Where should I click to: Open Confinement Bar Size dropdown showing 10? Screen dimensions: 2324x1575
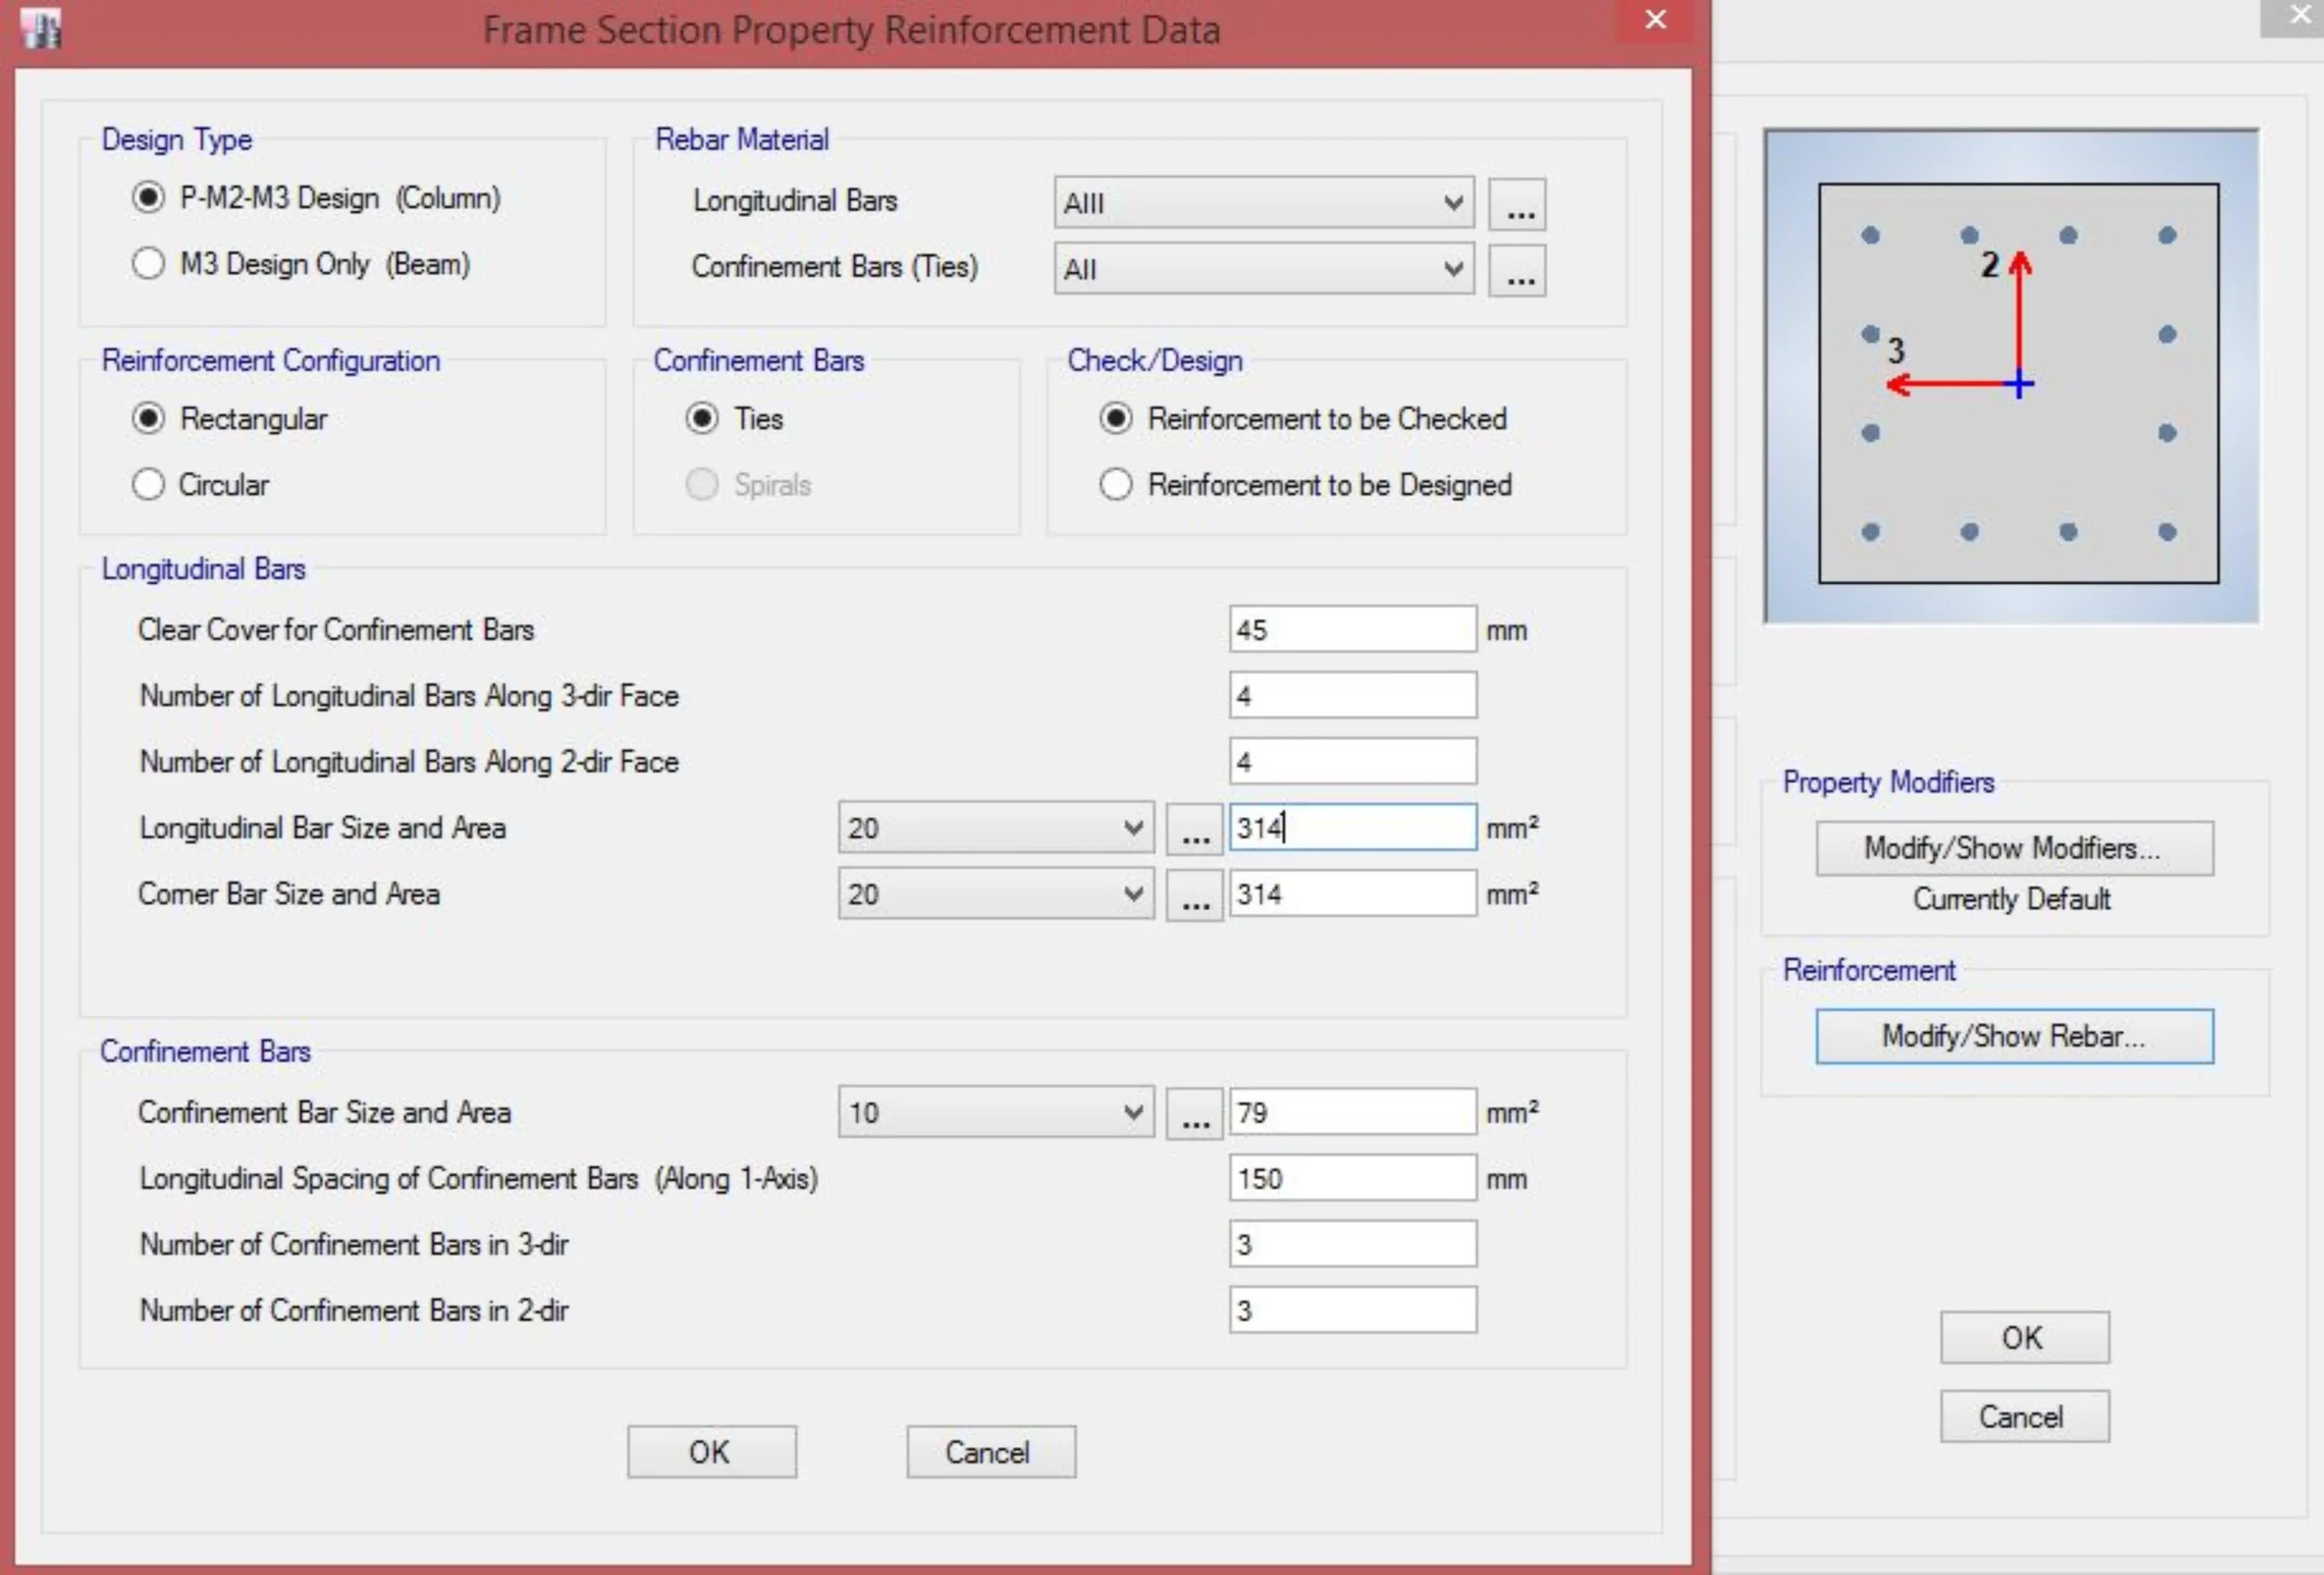[995, 1113]
